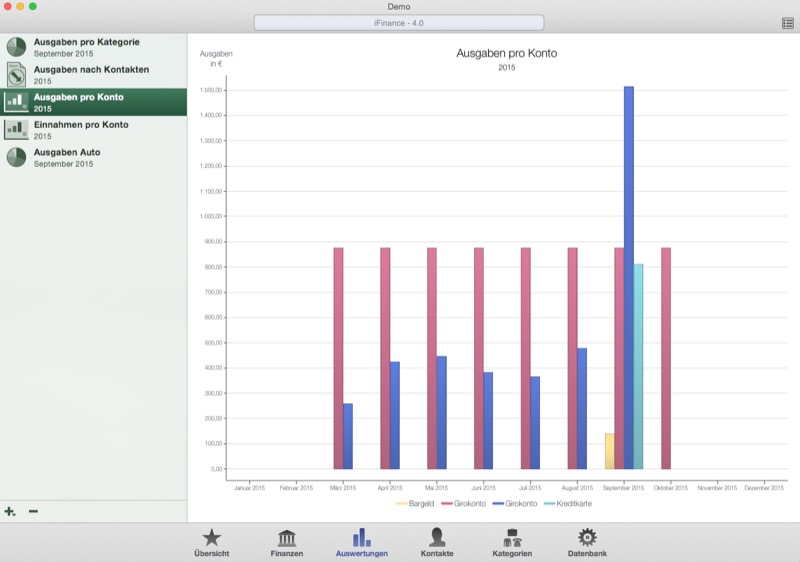Click the iFinance - 4.0 title field
The image size is (800, 562).
(x=398, y=23)
